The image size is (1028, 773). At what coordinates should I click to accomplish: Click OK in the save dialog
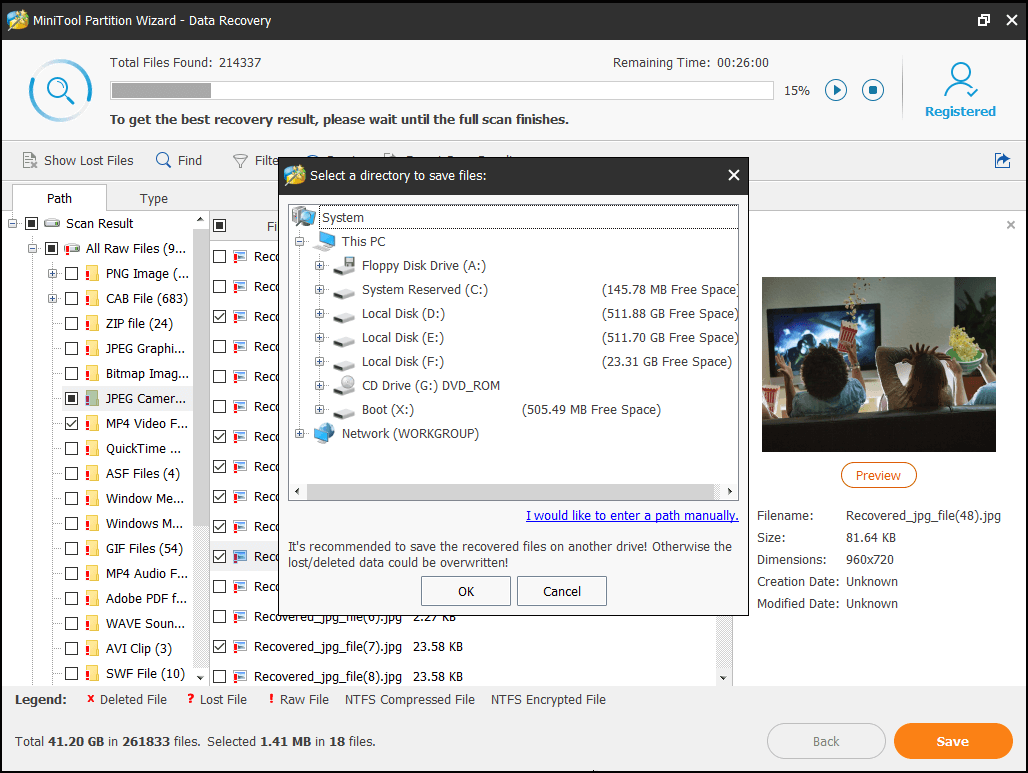[x=465, y=591]
